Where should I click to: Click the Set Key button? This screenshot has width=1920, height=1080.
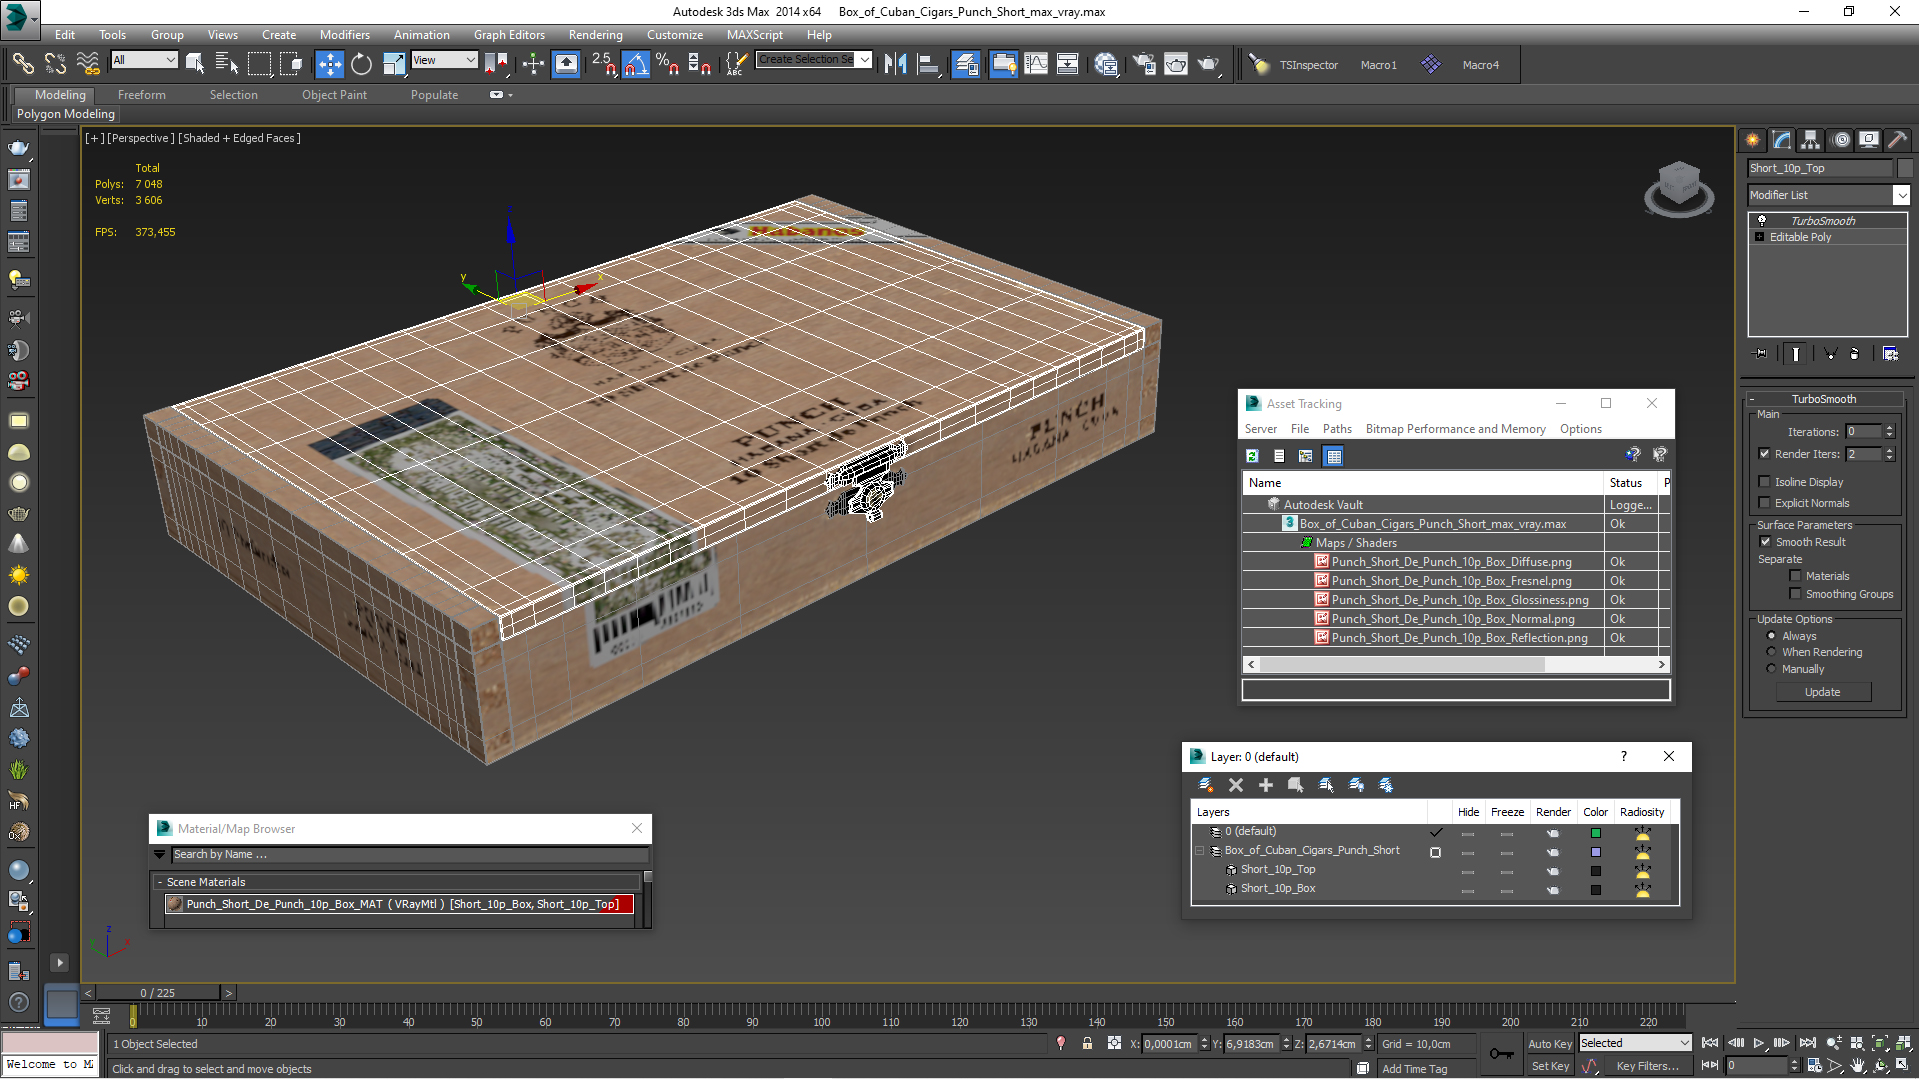tap(1549, 1066)
